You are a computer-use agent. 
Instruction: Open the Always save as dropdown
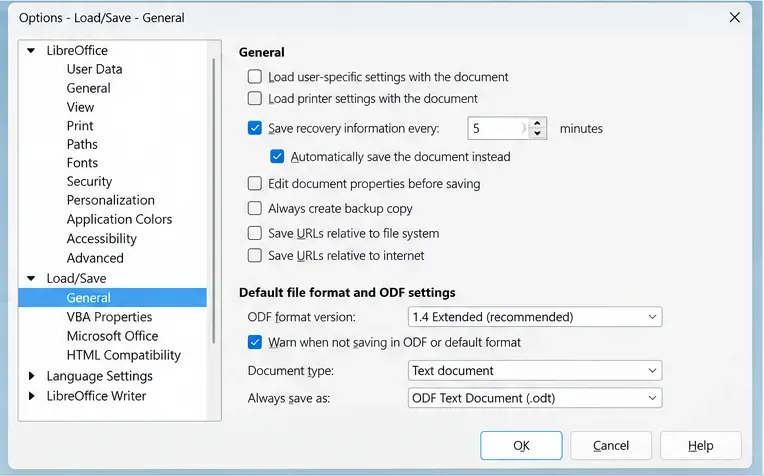coord(535,399)
